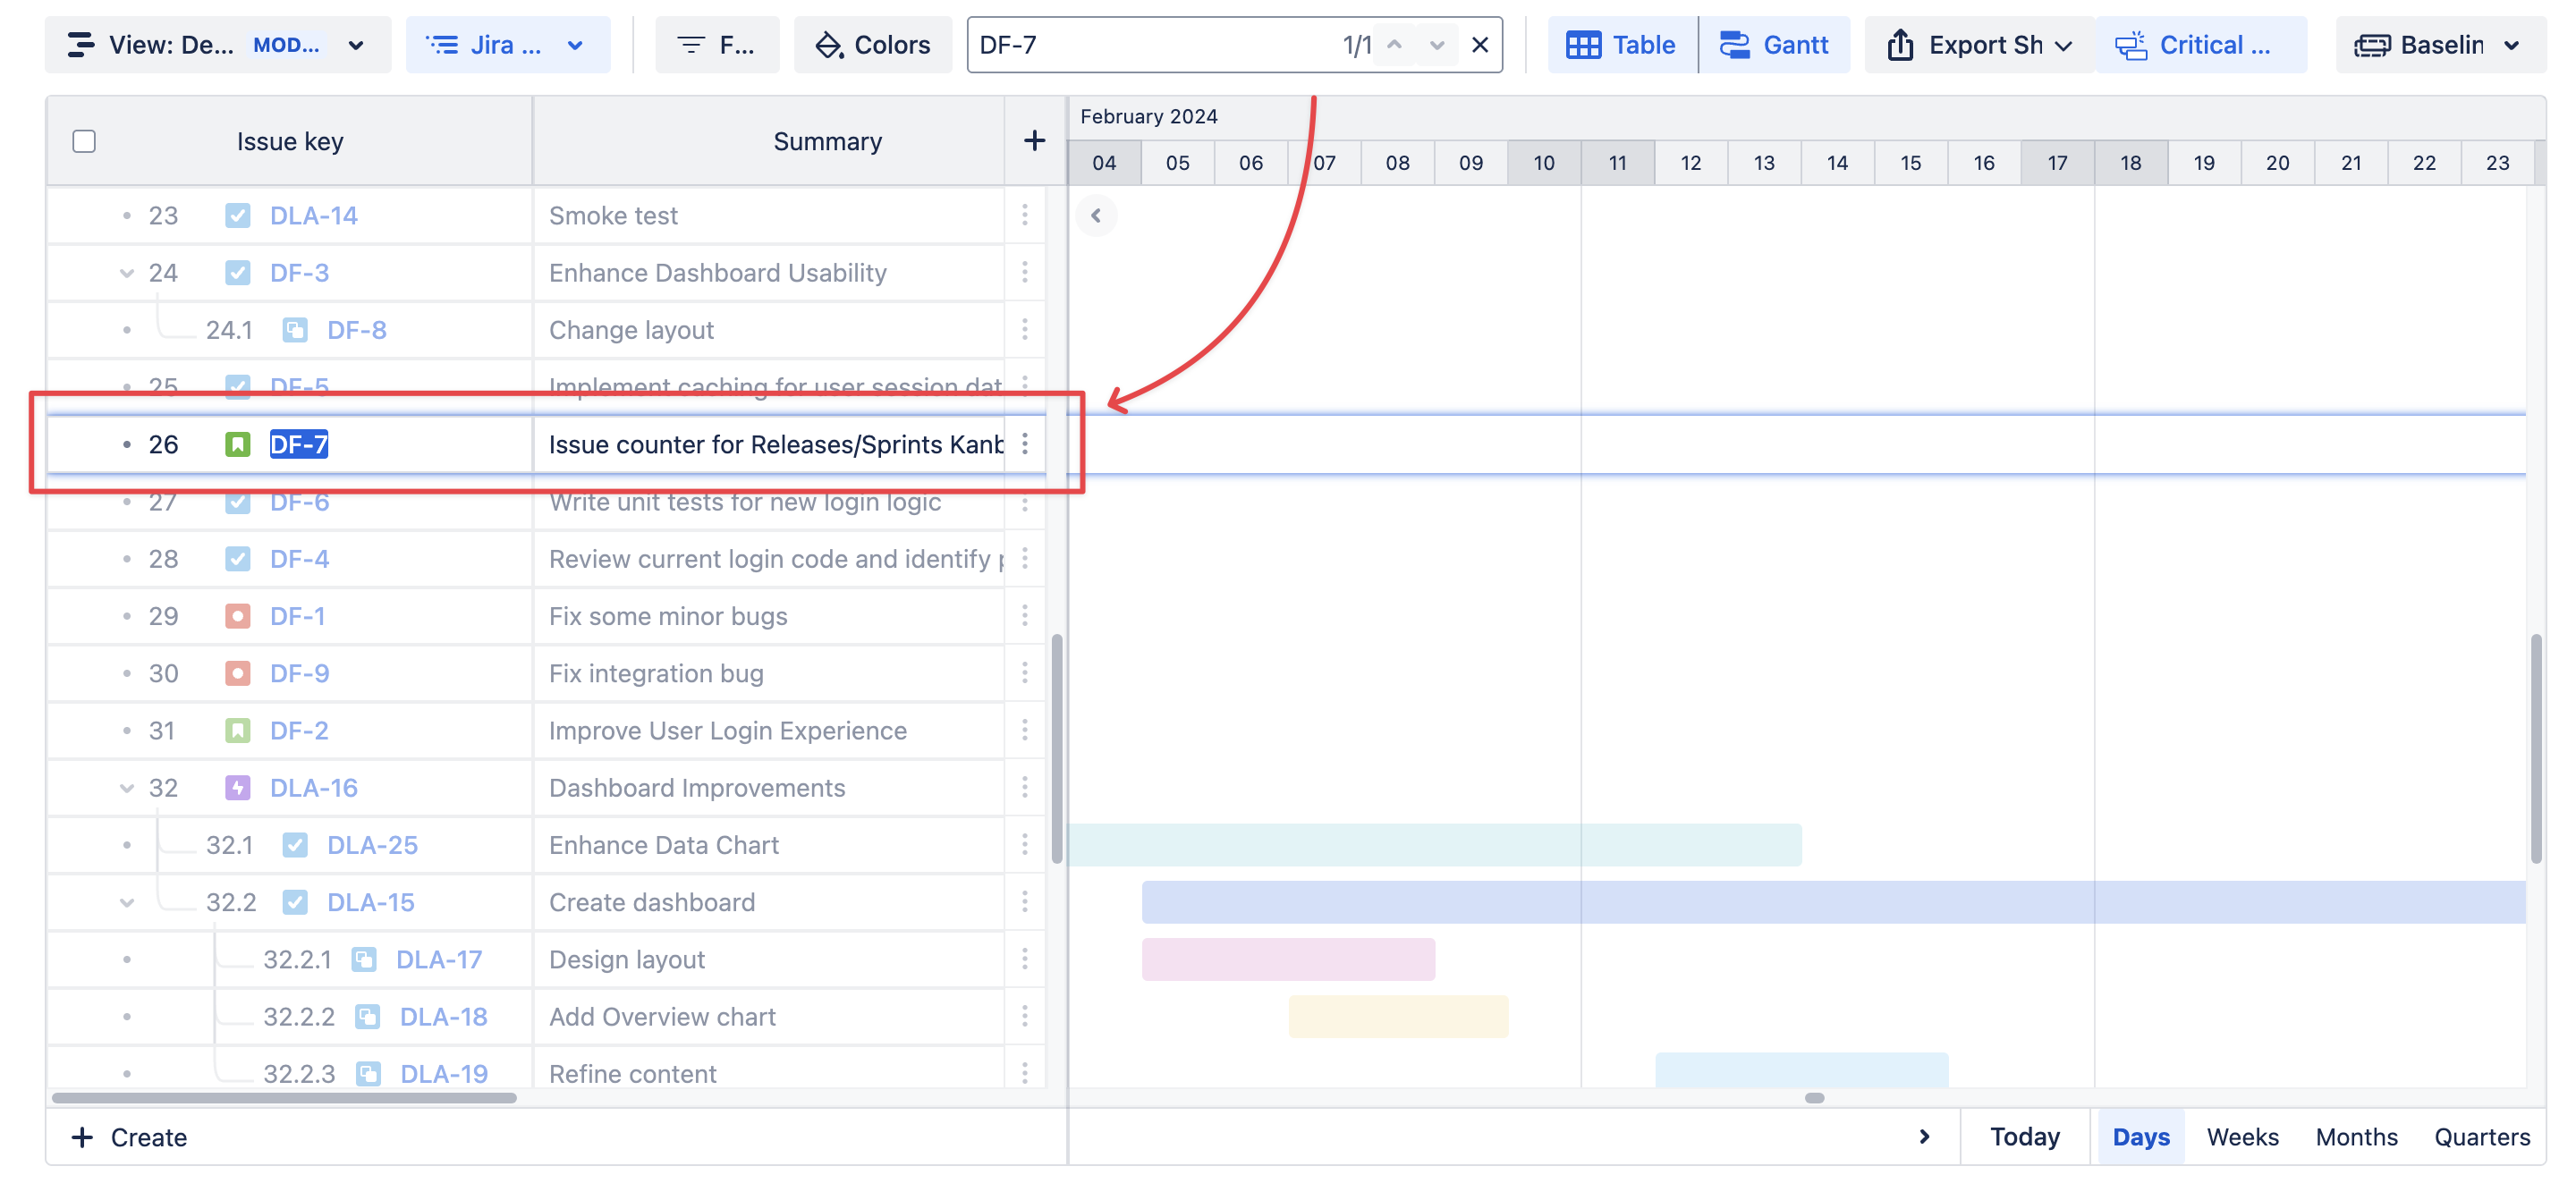
Task: Switch to Table view mode
Action: 1622,45
